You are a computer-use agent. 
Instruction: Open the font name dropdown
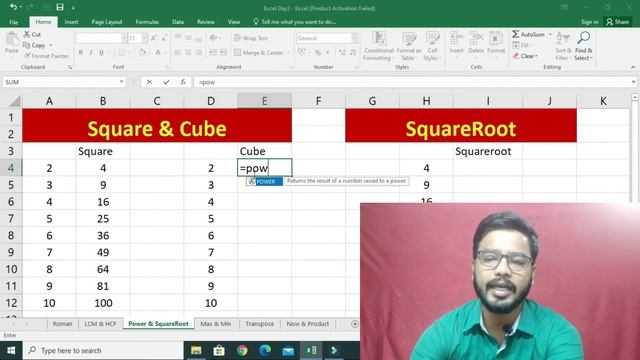point(124,38)
